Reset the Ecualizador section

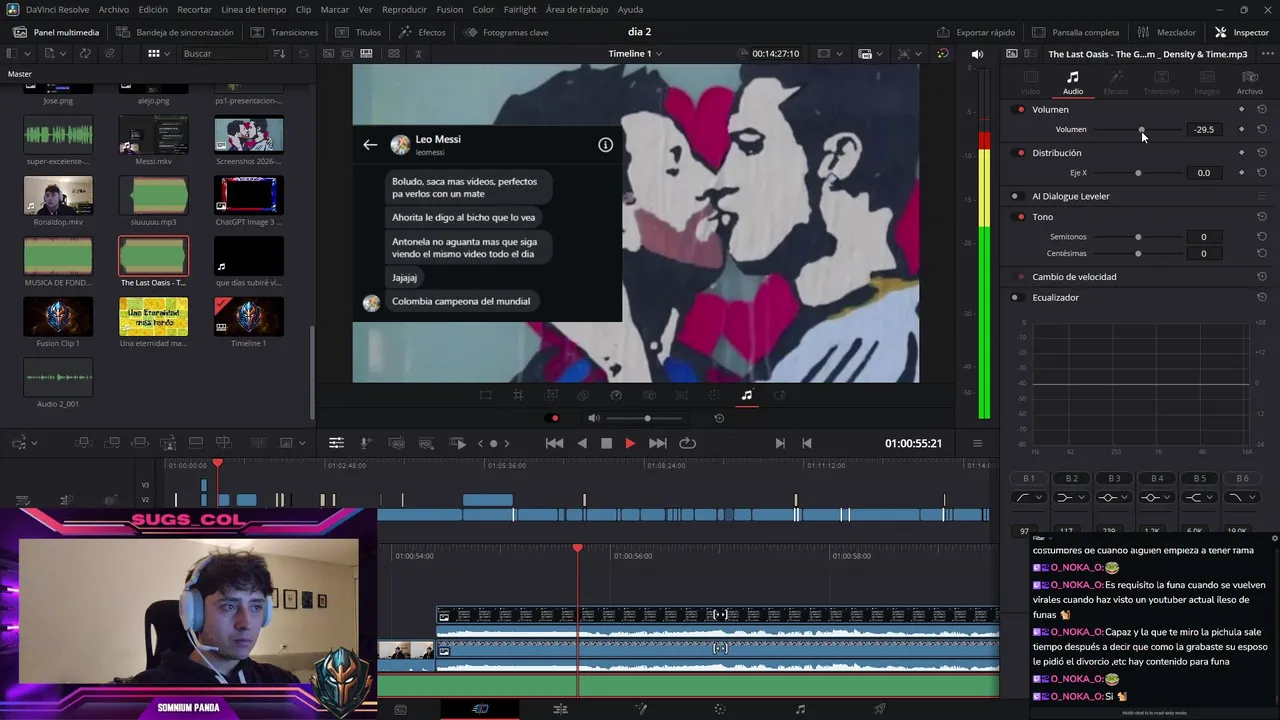pos(1262,298)
